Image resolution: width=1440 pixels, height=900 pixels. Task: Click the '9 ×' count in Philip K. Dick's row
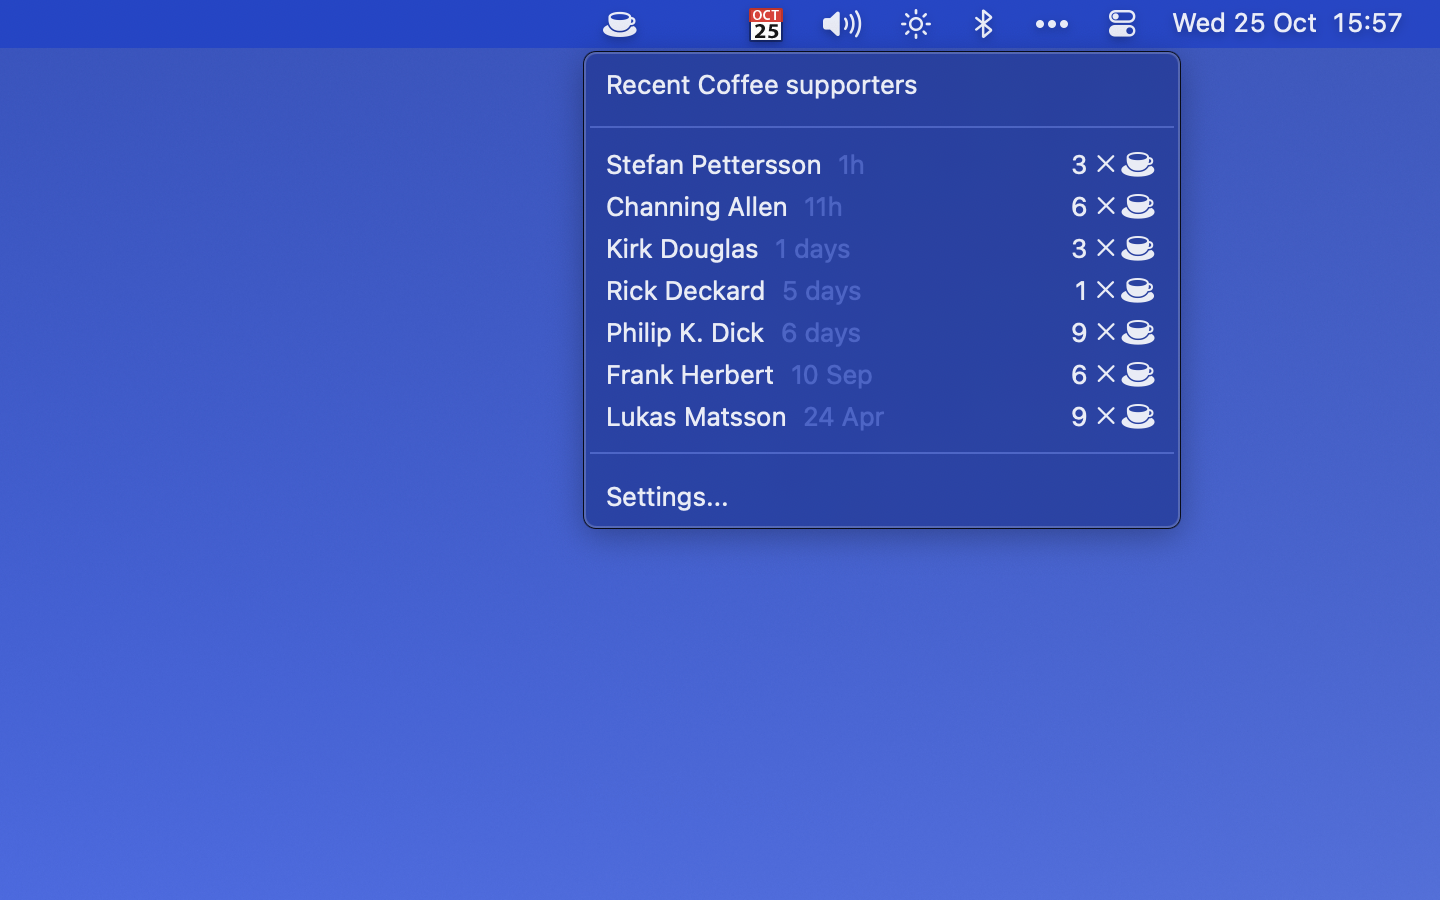click(1093, 332)
